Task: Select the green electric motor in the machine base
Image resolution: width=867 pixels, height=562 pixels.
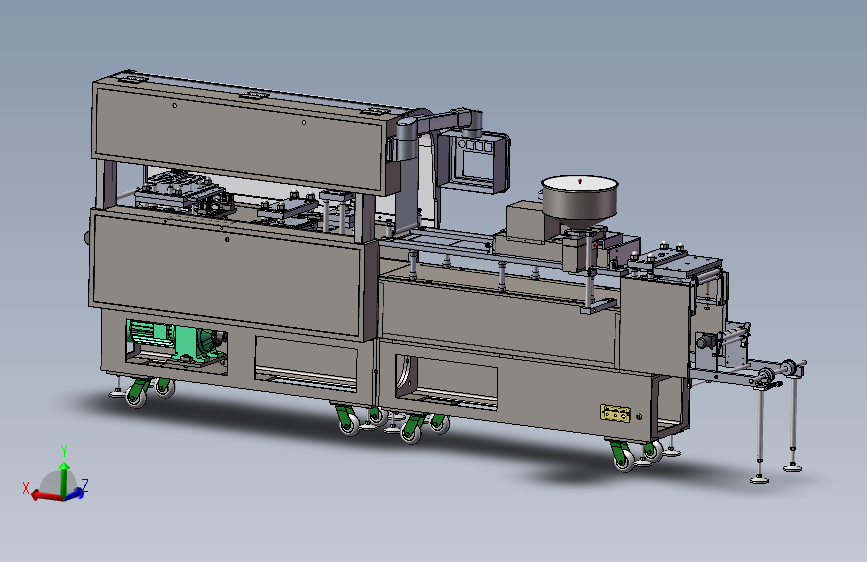Action: pos(175,340)
